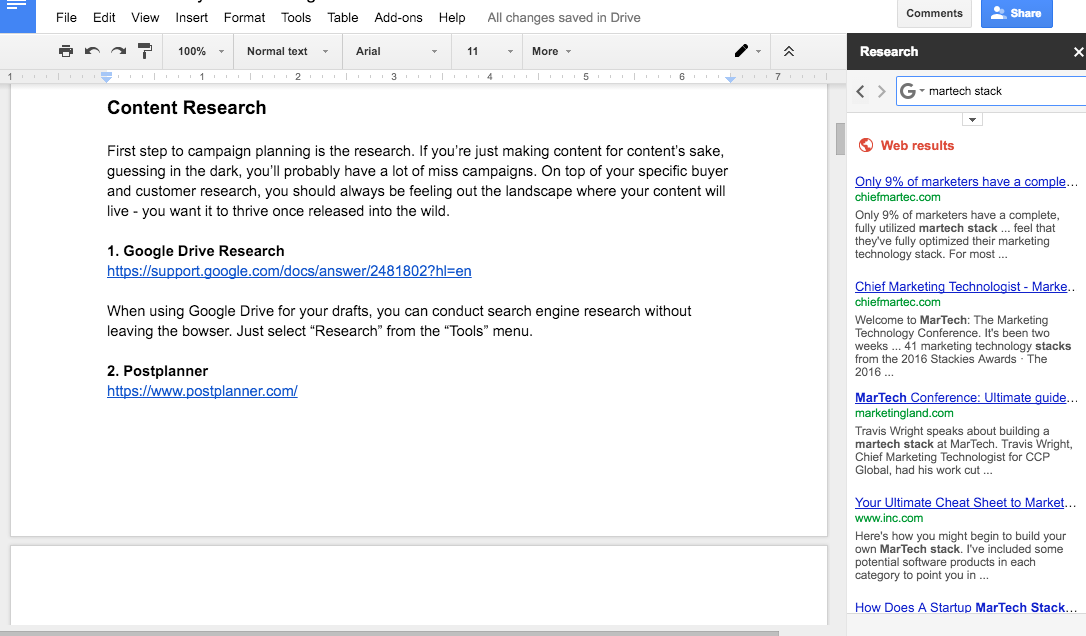This screenshot has height=636, width=1086.
Task: Open 'How Does A Startup MarTech Stack' result
Action: 965,608
